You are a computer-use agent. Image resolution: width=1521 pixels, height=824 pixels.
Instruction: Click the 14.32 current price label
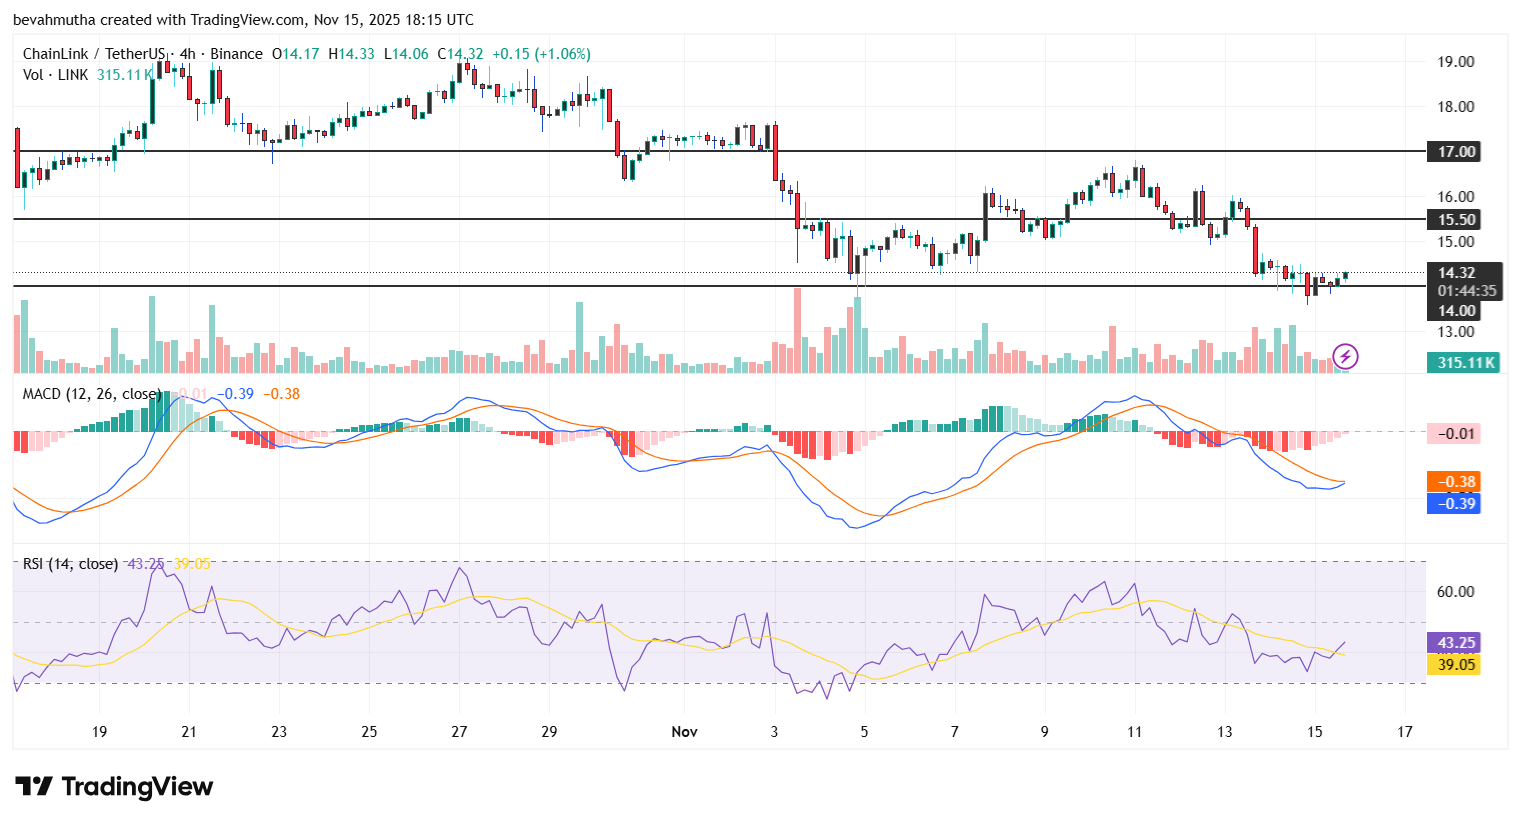[1459, 271]
